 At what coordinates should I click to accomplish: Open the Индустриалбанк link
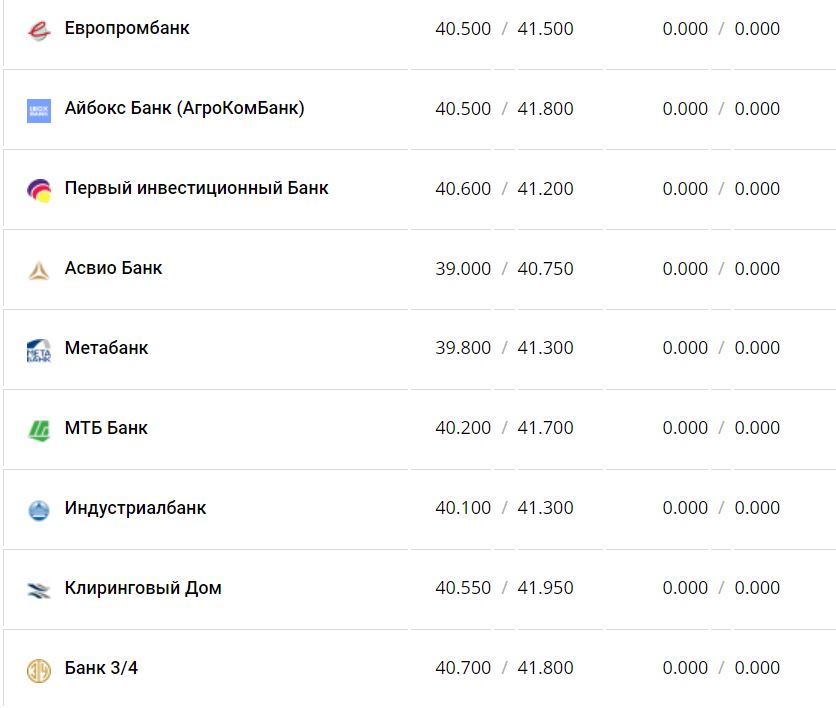[x=135, y=508]
